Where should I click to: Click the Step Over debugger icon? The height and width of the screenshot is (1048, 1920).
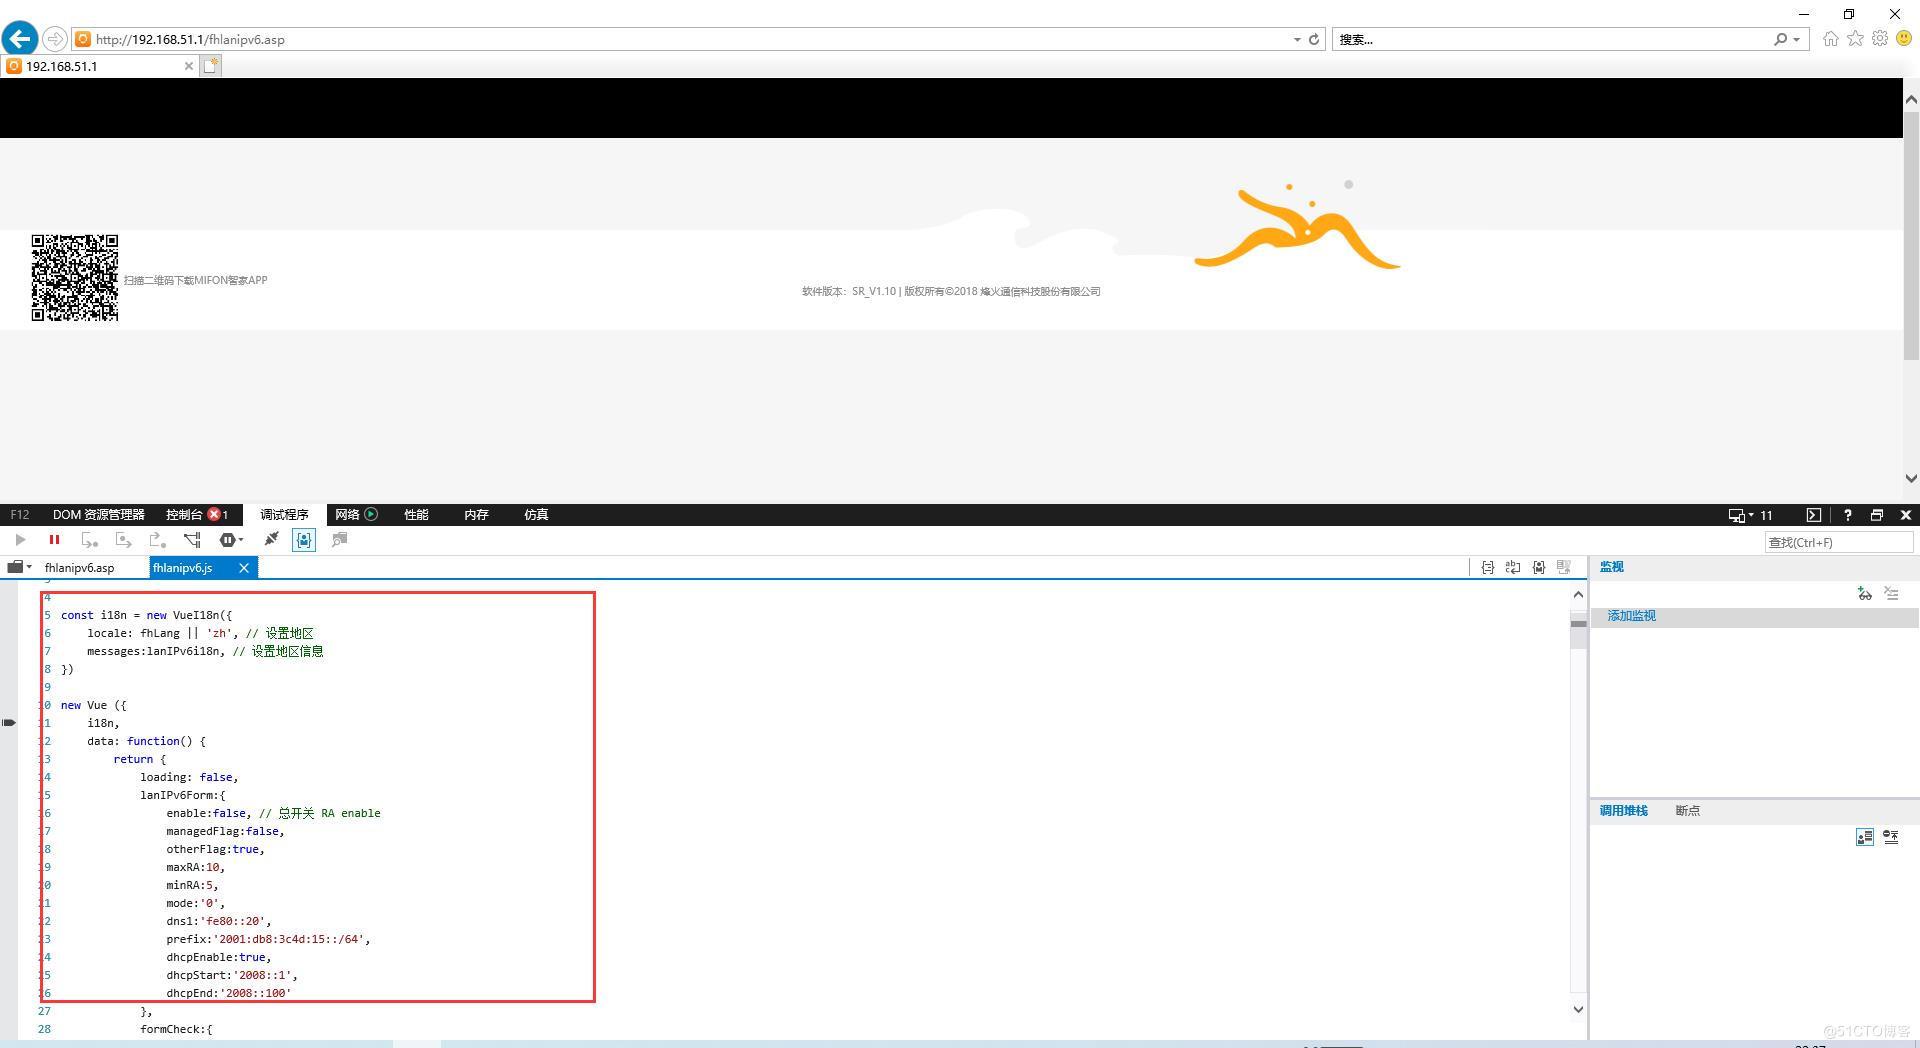(123, 540)
